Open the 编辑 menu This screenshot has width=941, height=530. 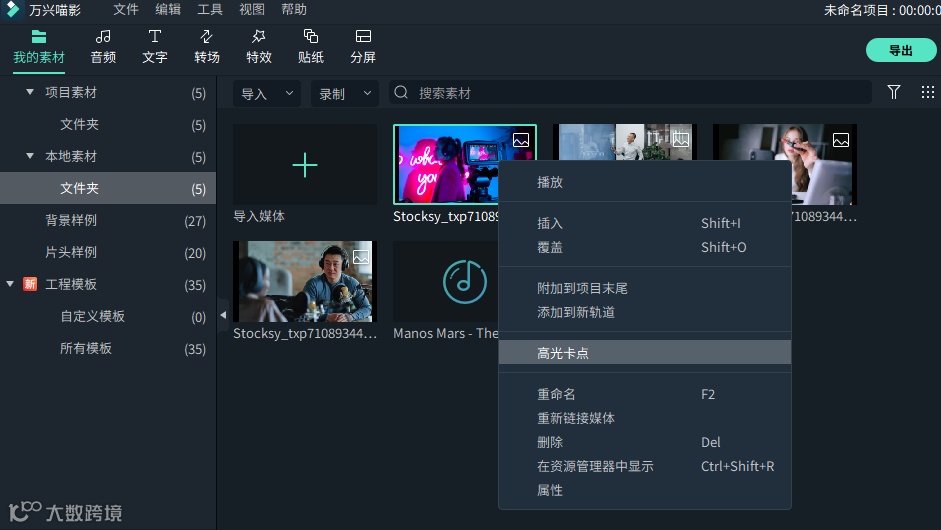[168, 10]
